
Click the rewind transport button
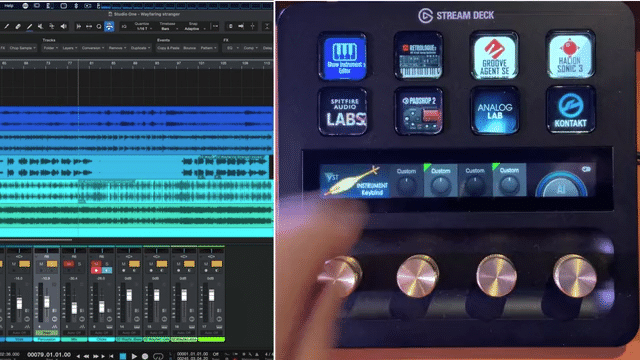[x=87, y=356]
